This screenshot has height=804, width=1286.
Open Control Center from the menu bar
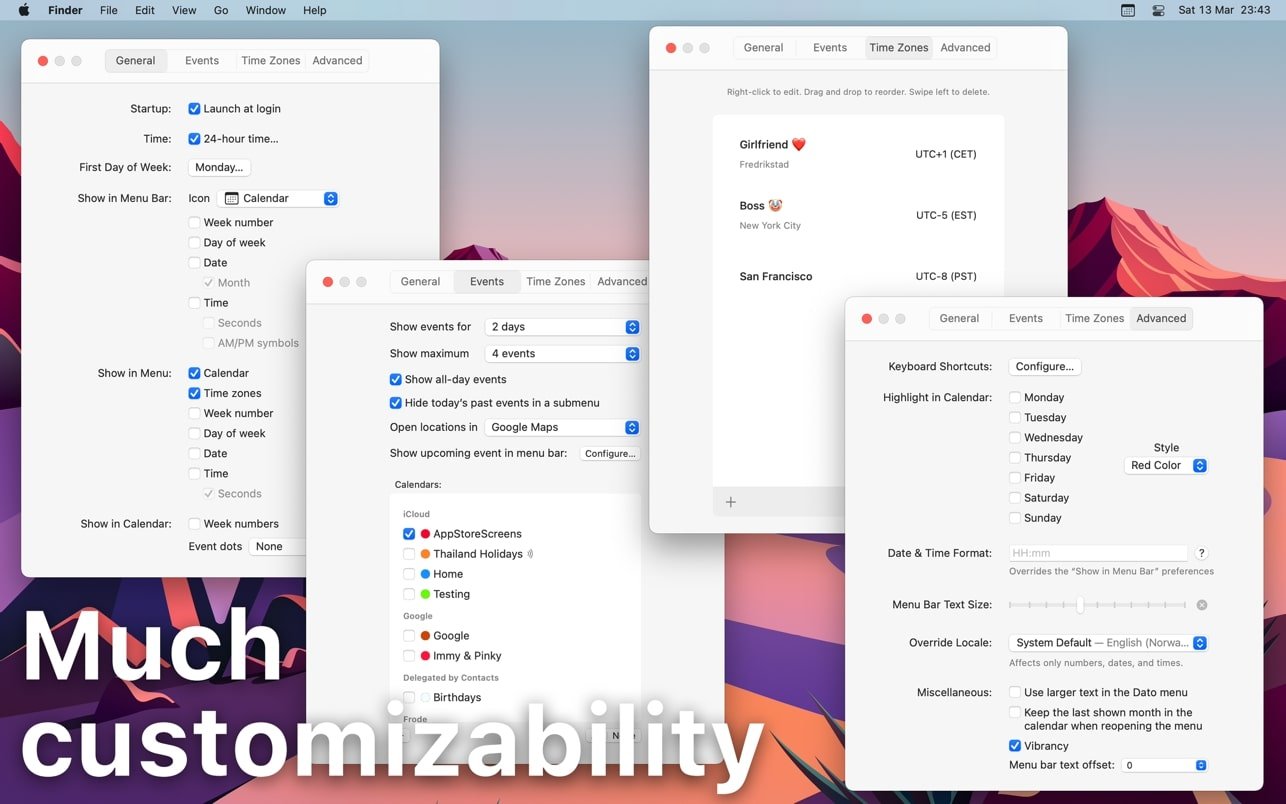click(1158, 10)
